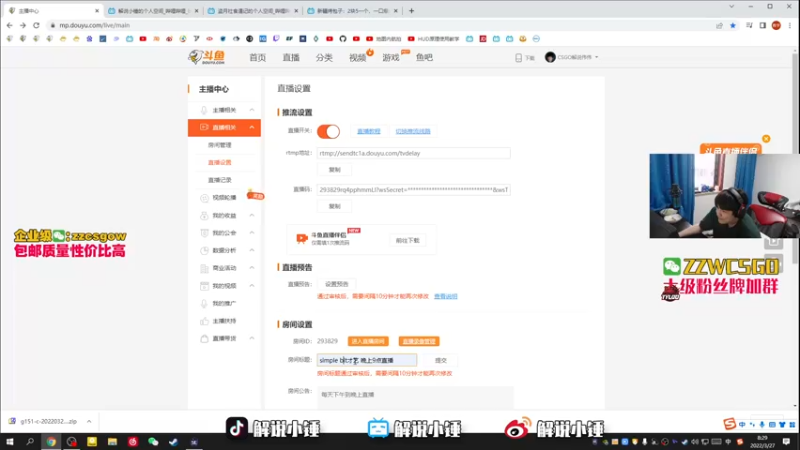
Task: Collapse the 直播相关 section chevron
Action: [252, 127]
